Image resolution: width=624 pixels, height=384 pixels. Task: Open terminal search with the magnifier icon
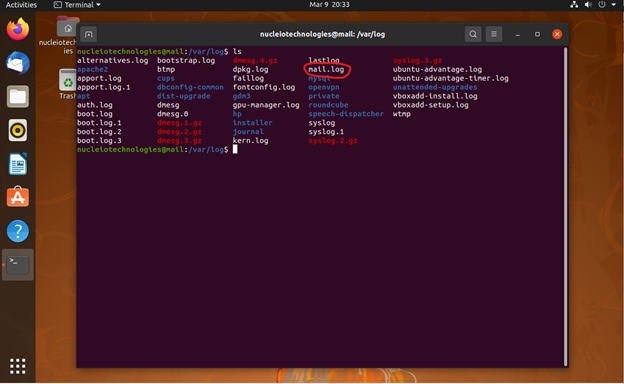(473, 34)
